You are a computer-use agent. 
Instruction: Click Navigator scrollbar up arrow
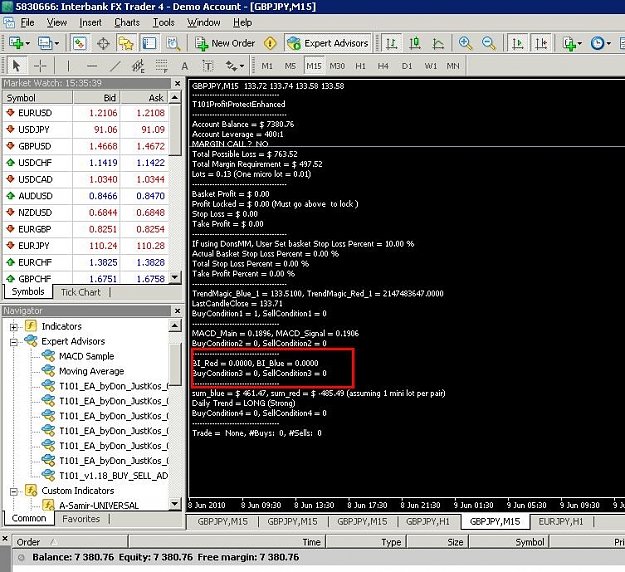(175, 326)
